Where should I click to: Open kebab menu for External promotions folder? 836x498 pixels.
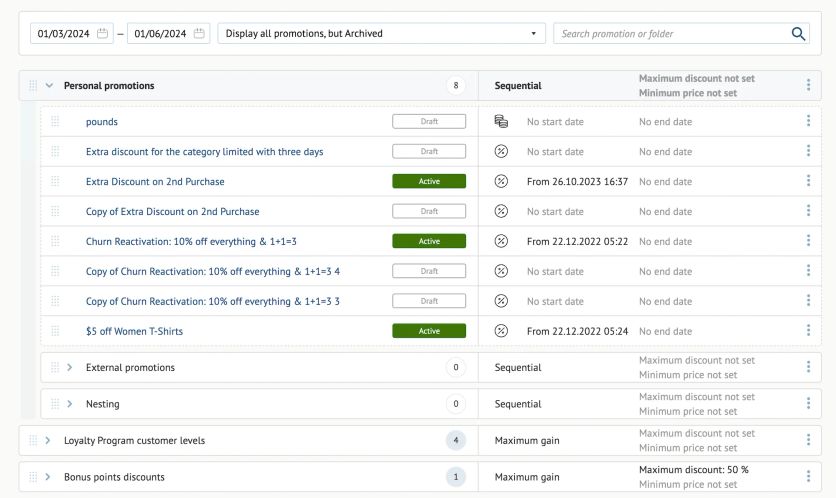[x=808, y=367]
